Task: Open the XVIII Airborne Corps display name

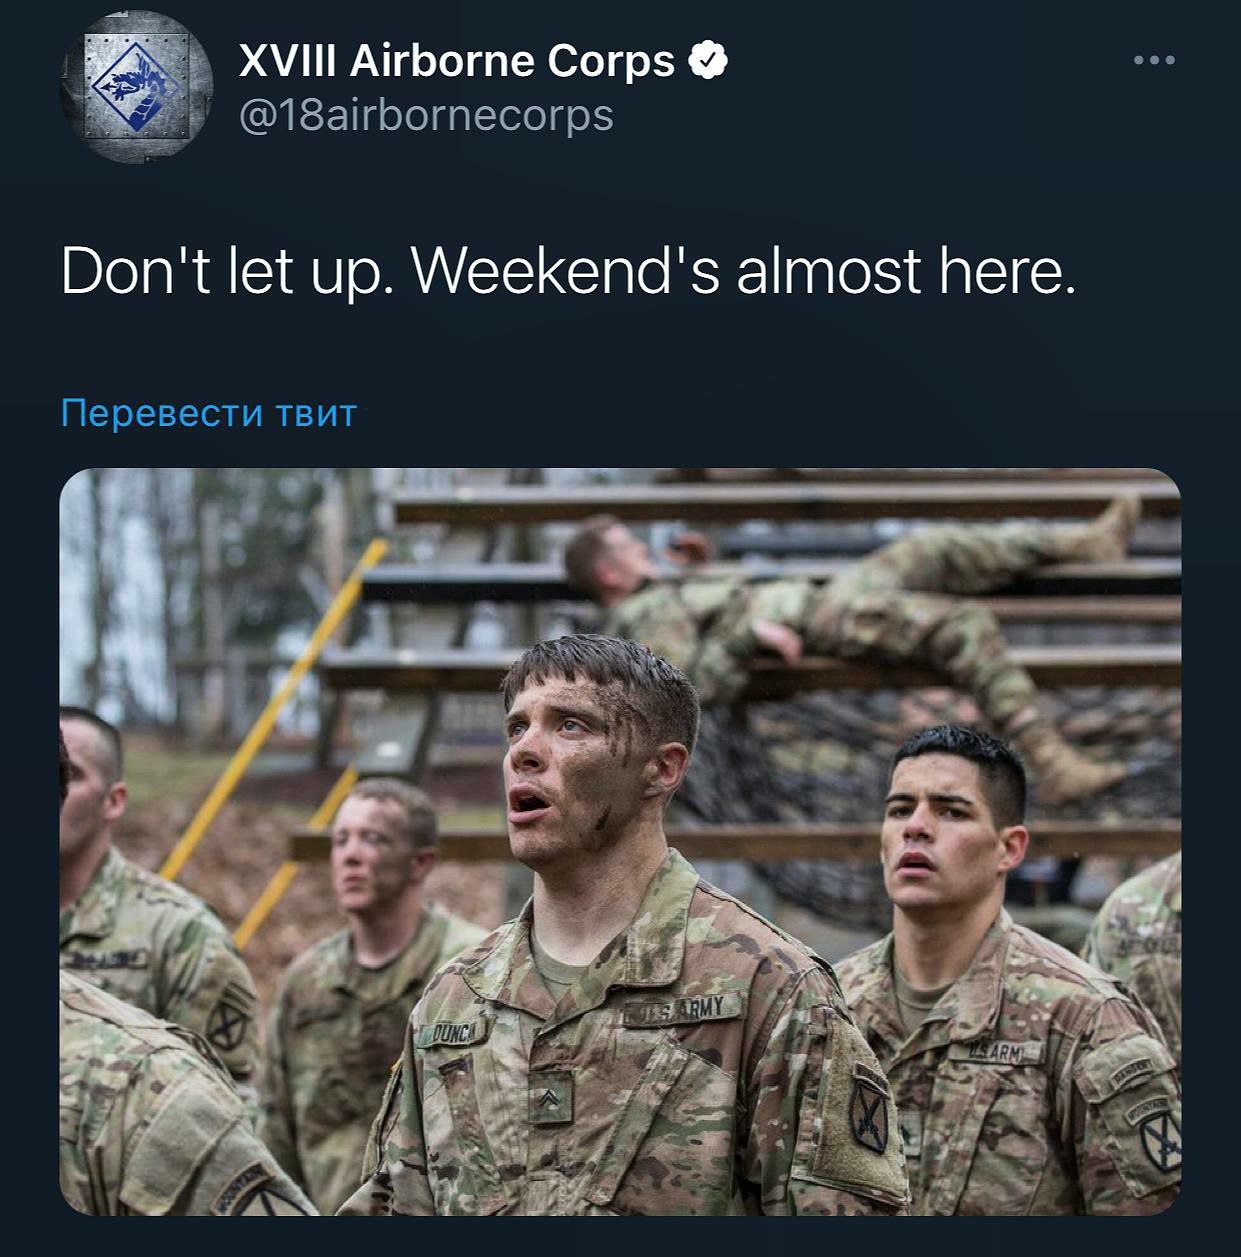Action: tap(457, 61)
